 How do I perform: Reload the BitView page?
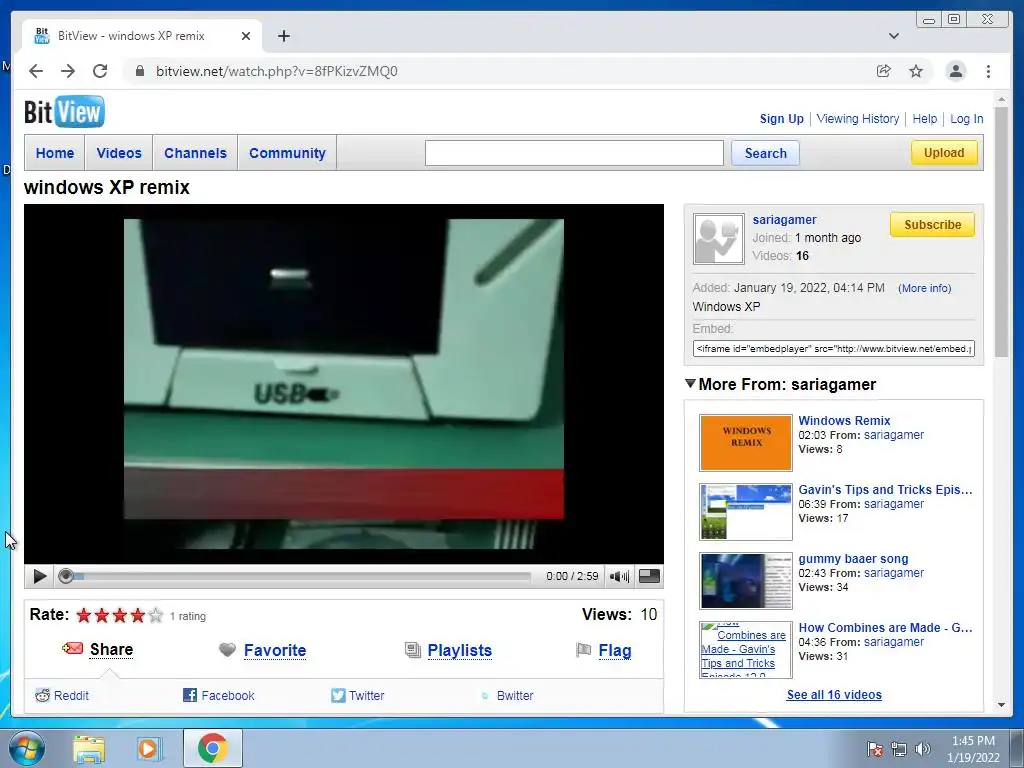tap(100, 71)
